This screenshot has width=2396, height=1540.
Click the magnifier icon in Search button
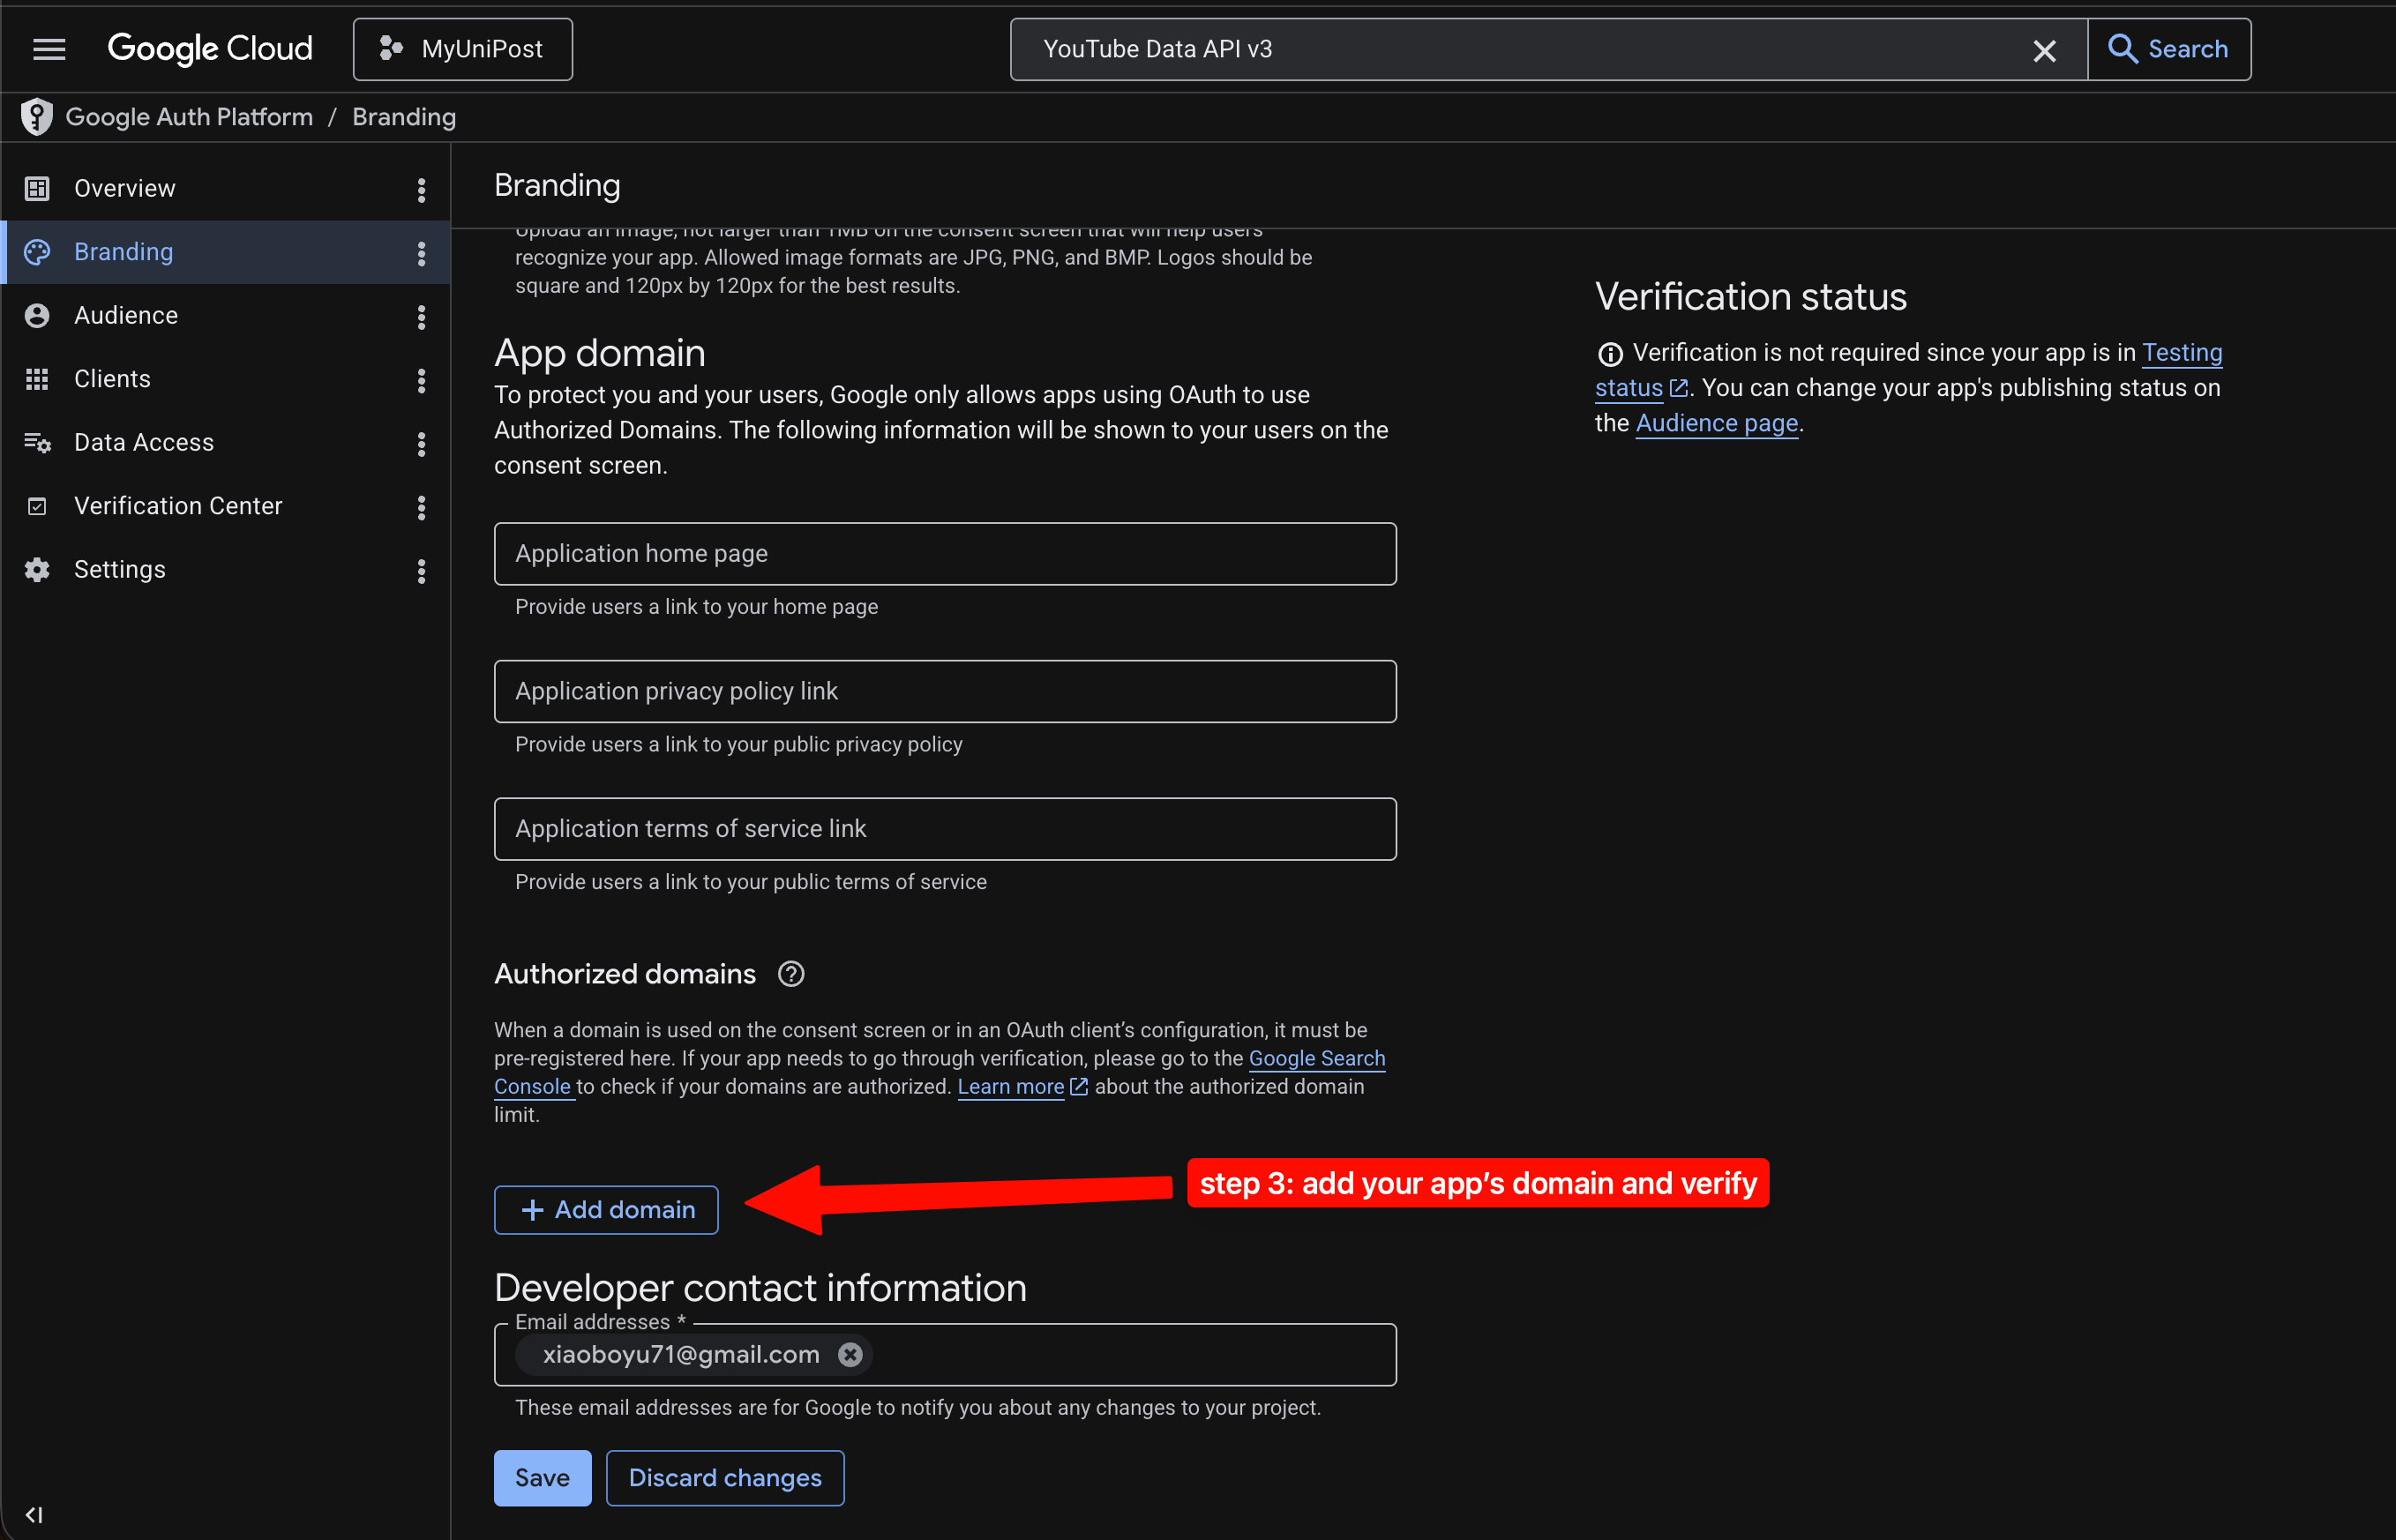(2122, 49)
